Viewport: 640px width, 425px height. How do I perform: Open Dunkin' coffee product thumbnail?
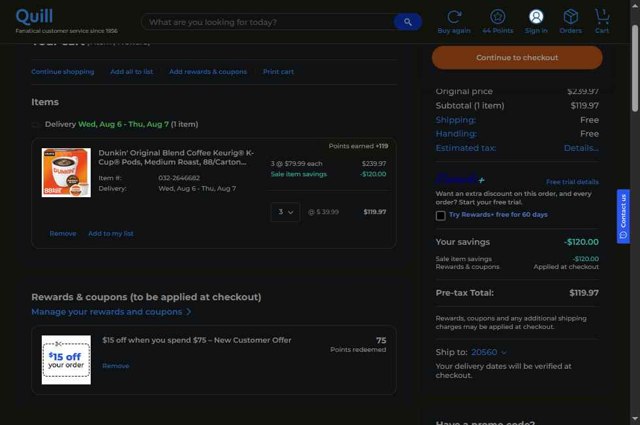[66, 172]
